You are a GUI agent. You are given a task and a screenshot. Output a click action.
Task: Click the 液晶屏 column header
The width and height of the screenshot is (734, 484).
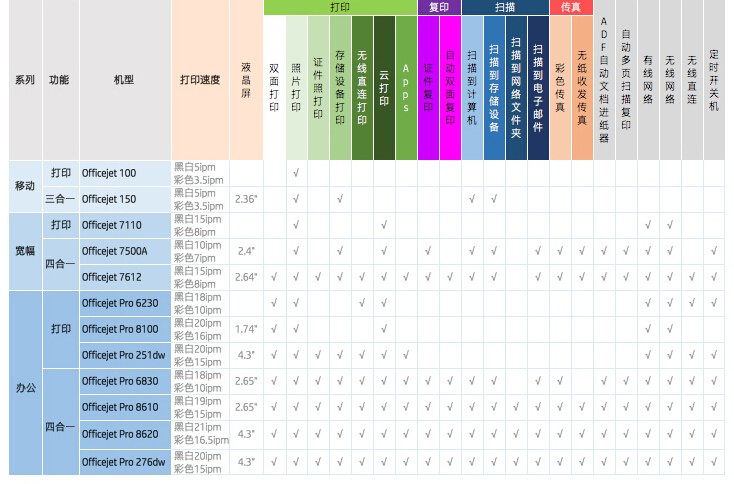coord(246,80)
